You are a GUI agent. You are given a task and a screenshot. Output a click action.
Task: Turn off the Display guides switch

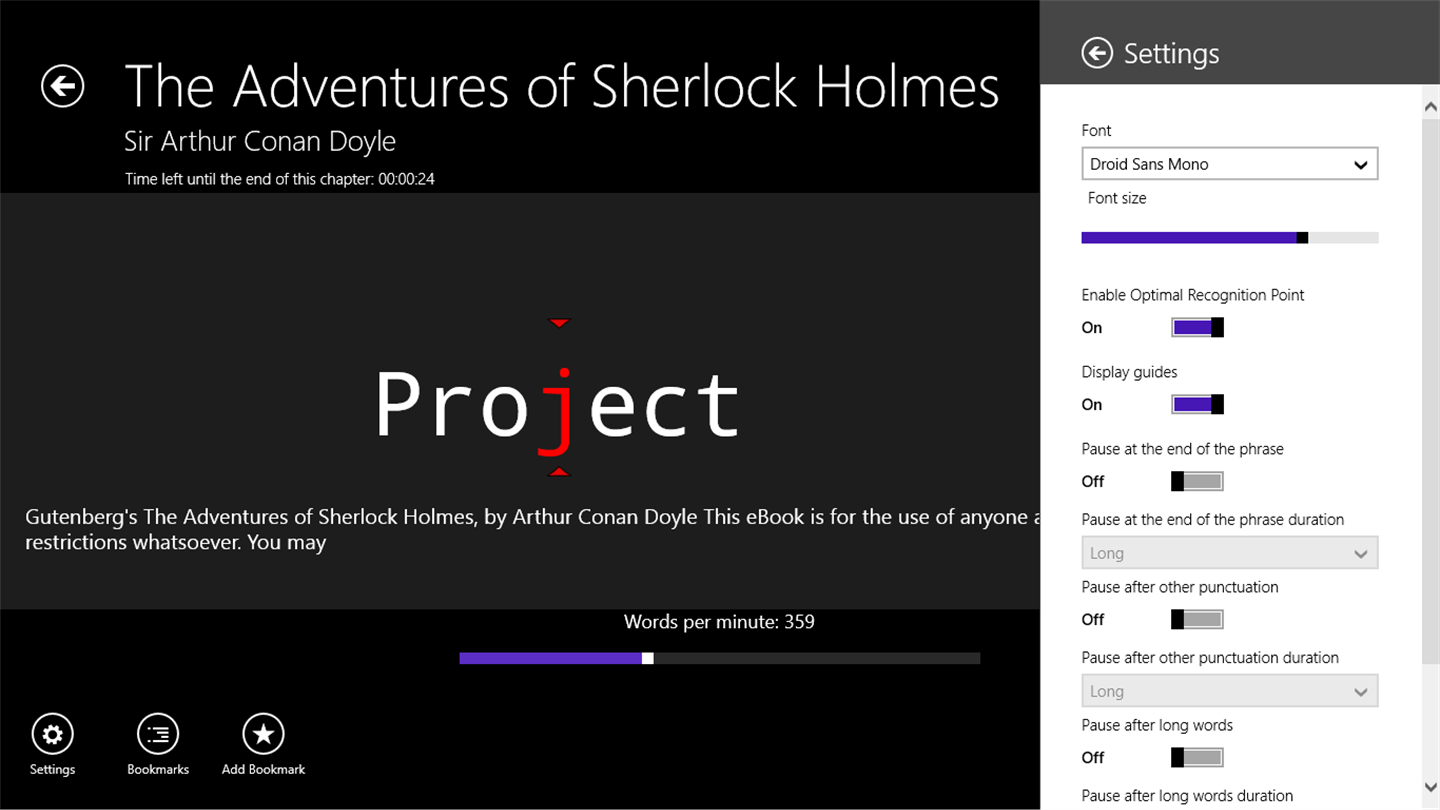coord(1197,404)
